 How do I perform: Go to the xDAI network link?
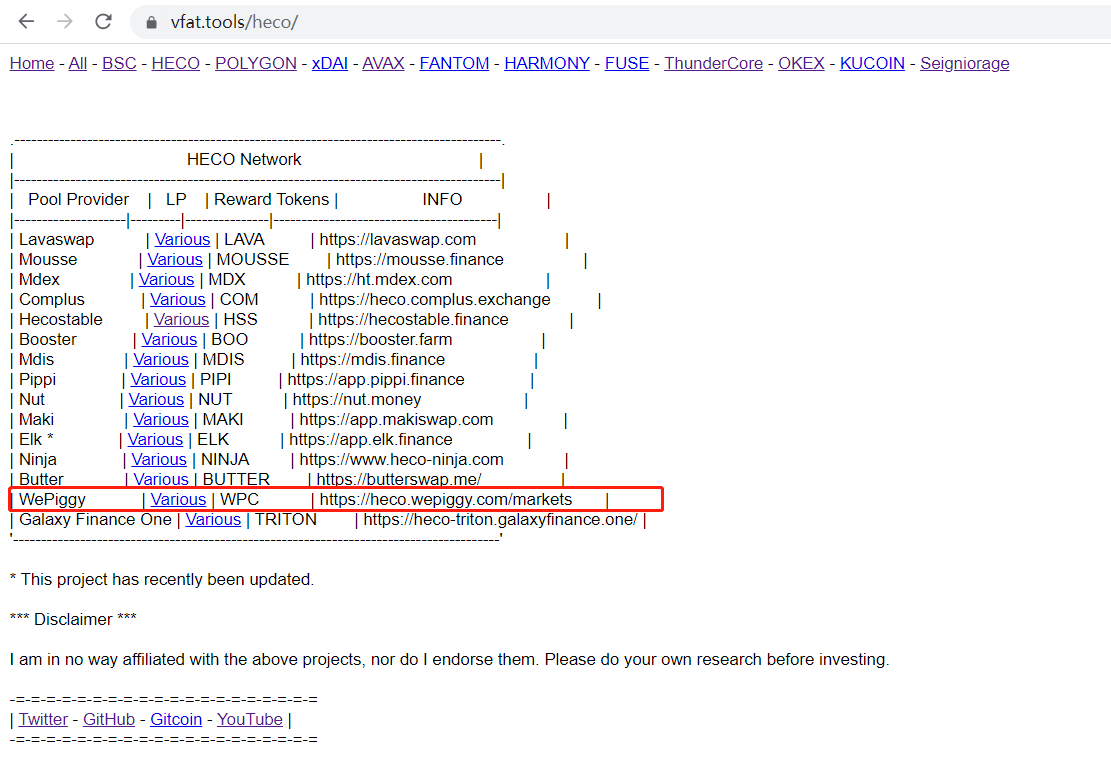tap(329, 63)
